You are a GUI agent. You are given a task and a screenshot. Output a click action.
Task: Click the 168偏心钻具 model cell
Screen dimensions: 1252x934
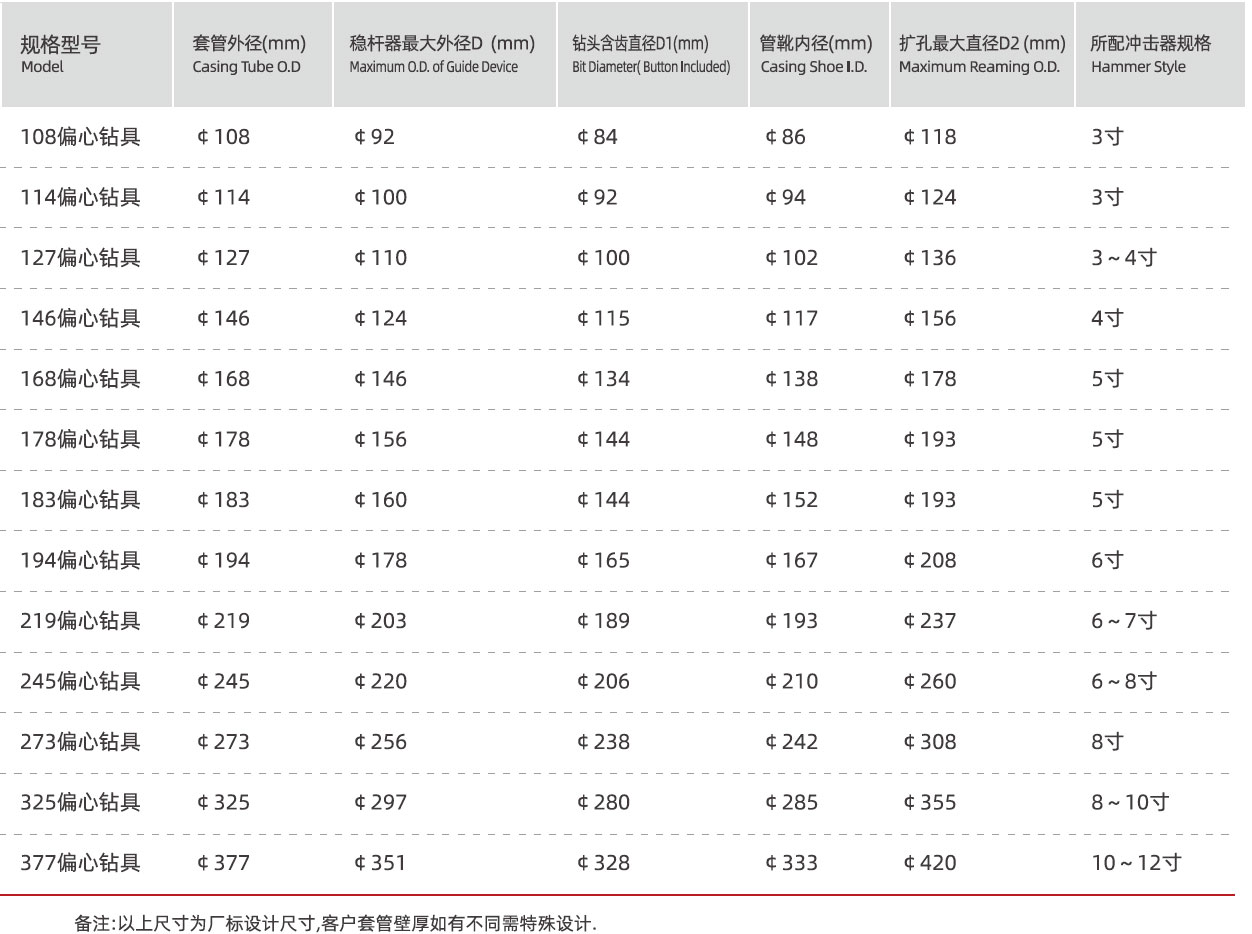tap(80, 379)
